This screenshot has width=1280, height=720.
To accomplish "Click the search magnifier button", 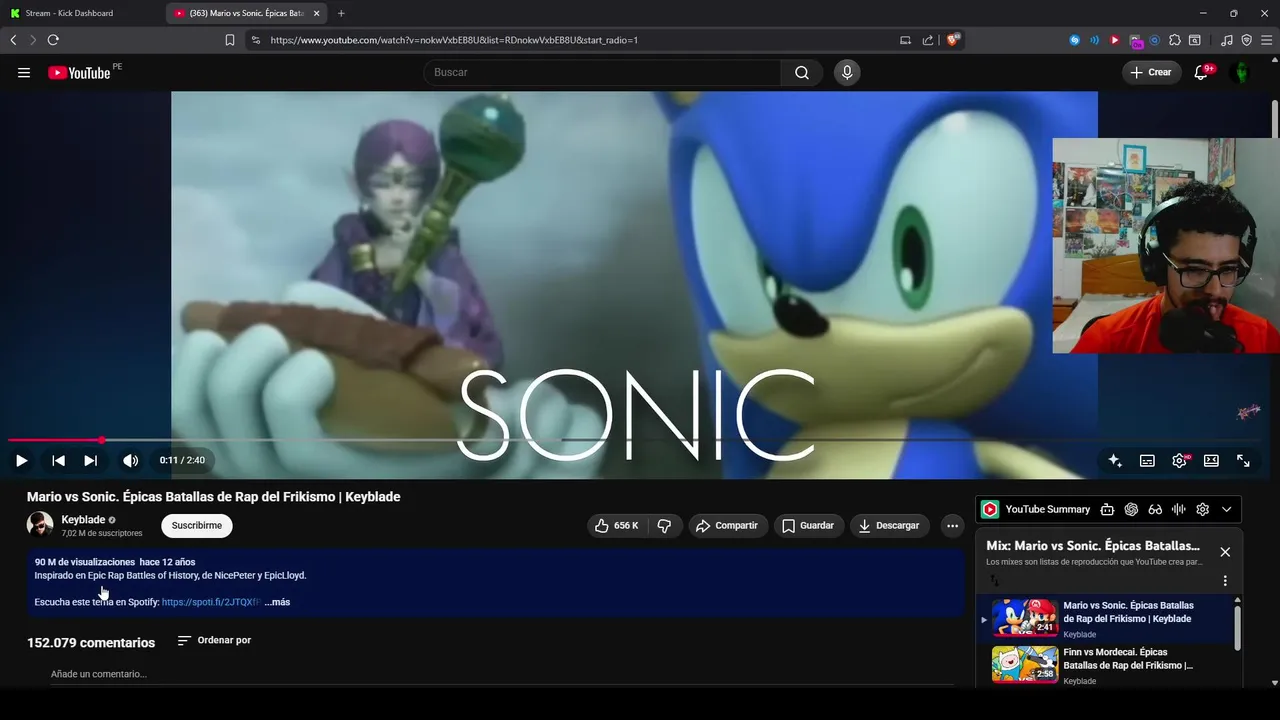I will pos(802,72).
